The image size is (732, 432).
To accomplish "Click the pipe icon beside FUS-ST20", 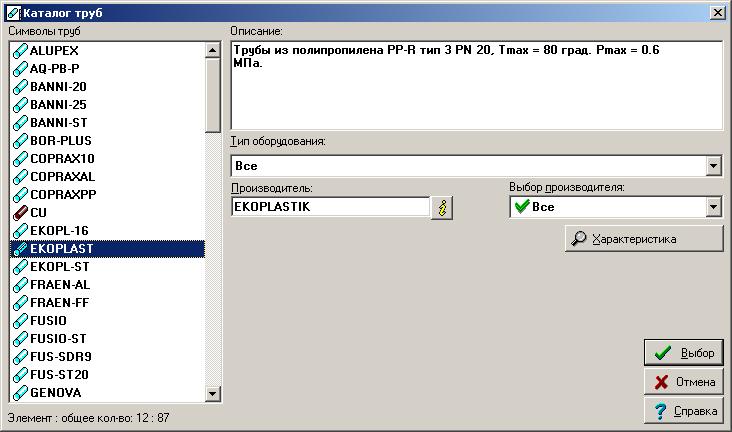I will (x=20, y=374).
